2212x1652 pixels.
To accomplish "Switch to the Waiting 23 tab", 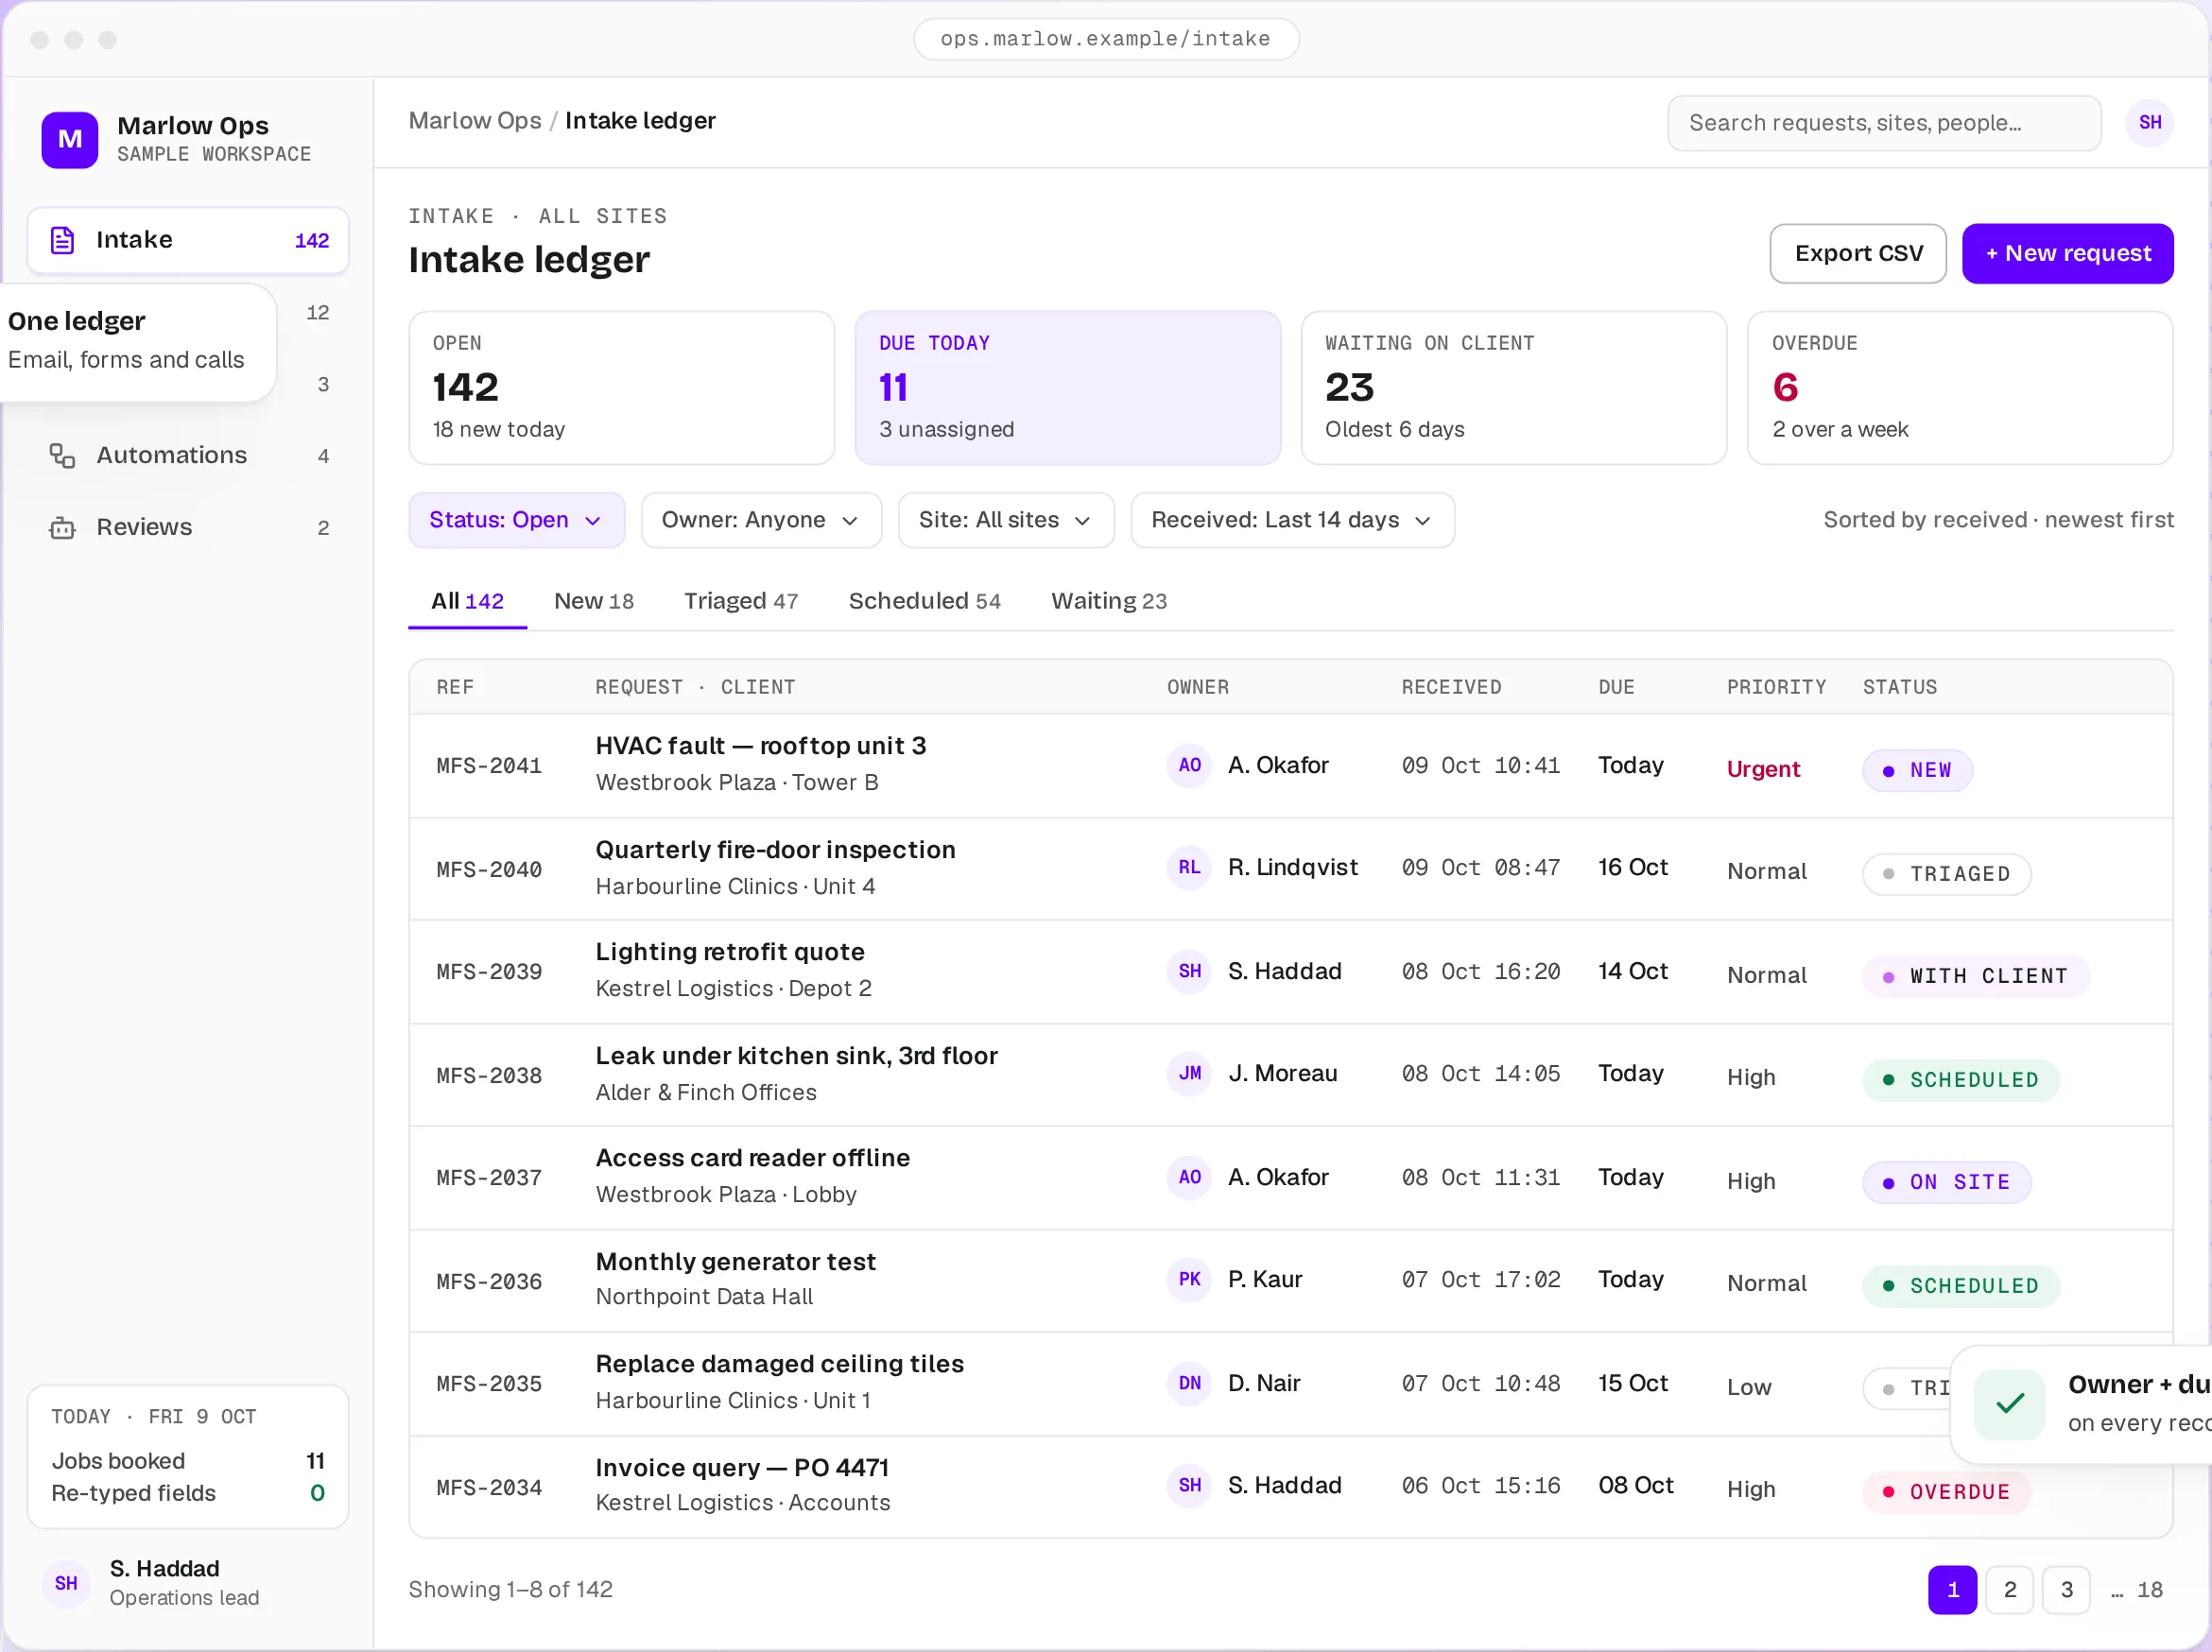I will 1109,601.
